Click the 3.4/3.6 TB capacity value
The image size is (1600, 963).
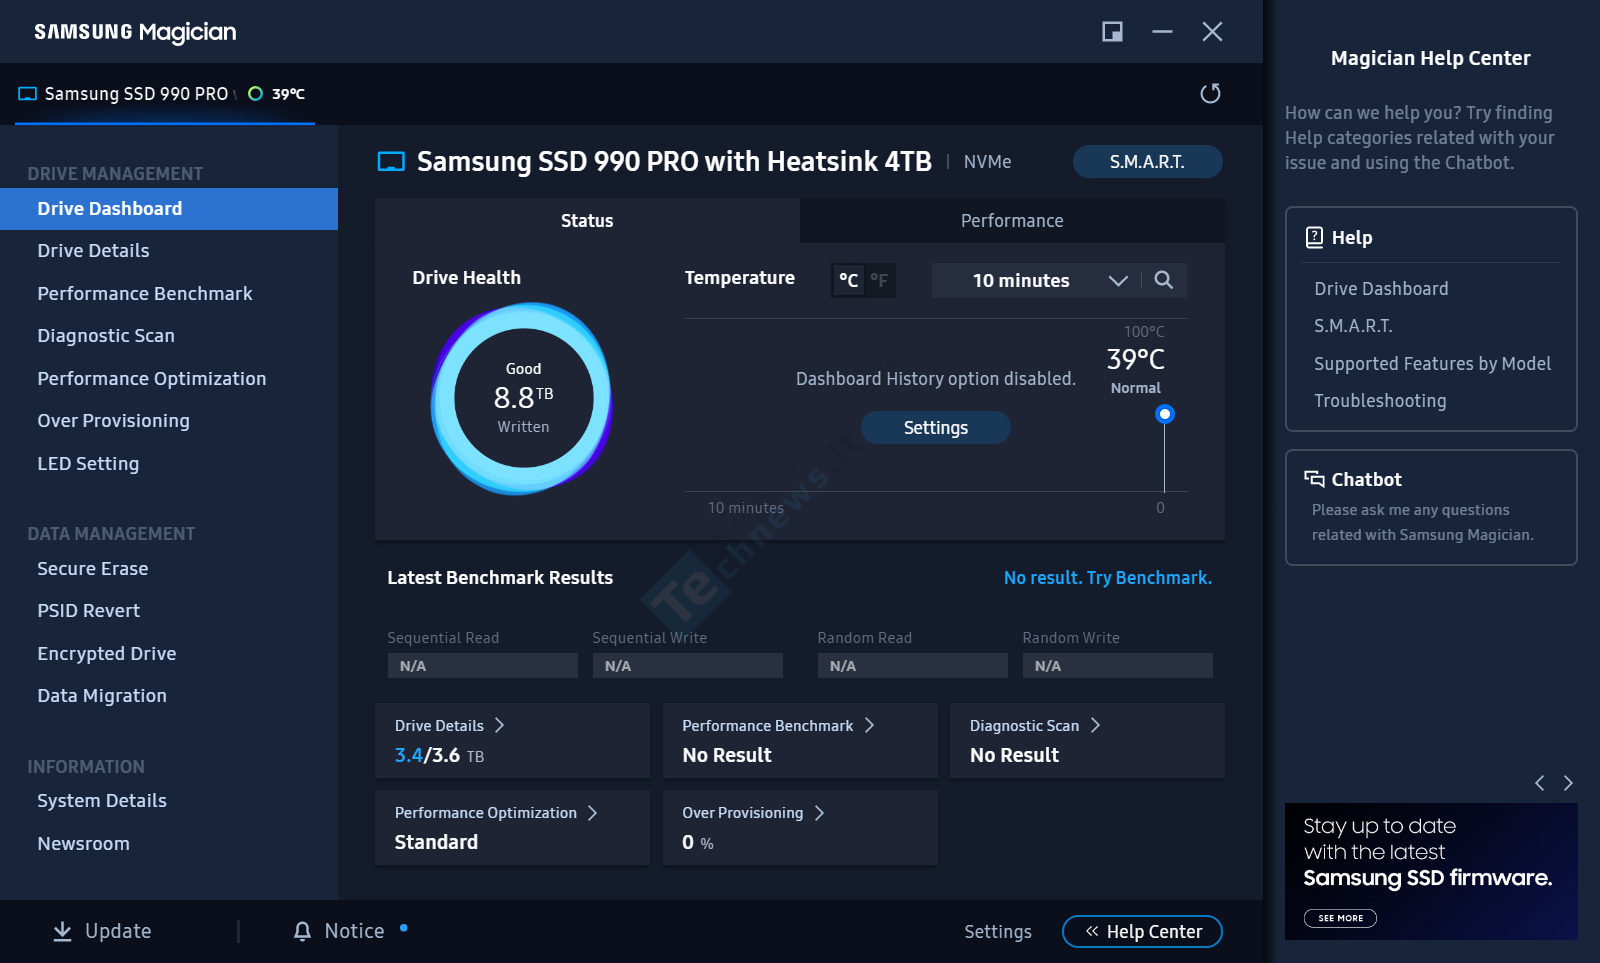click(x=439, y=756)
